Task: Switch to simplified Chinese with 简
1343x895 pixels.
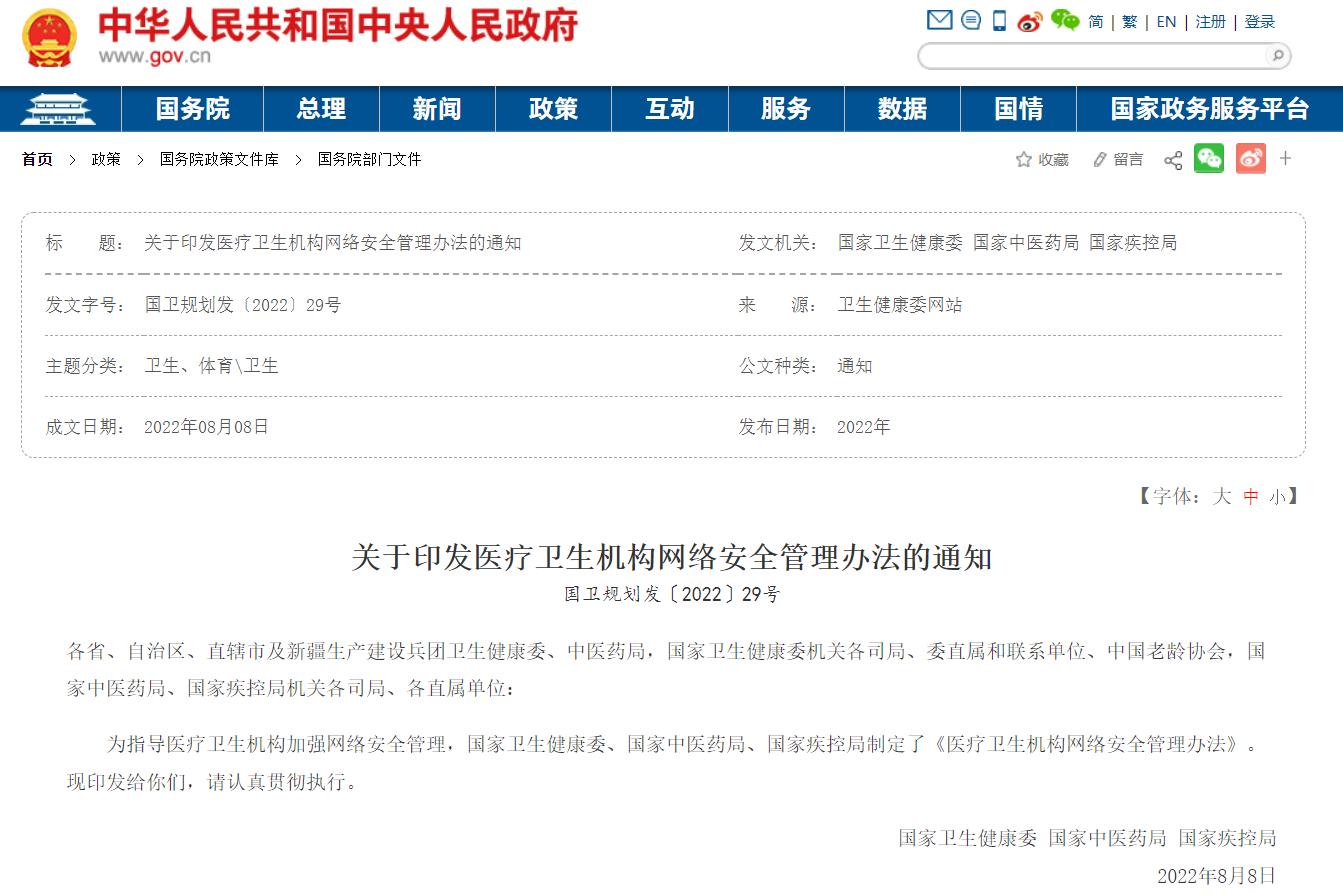Action: (1094, 22)
